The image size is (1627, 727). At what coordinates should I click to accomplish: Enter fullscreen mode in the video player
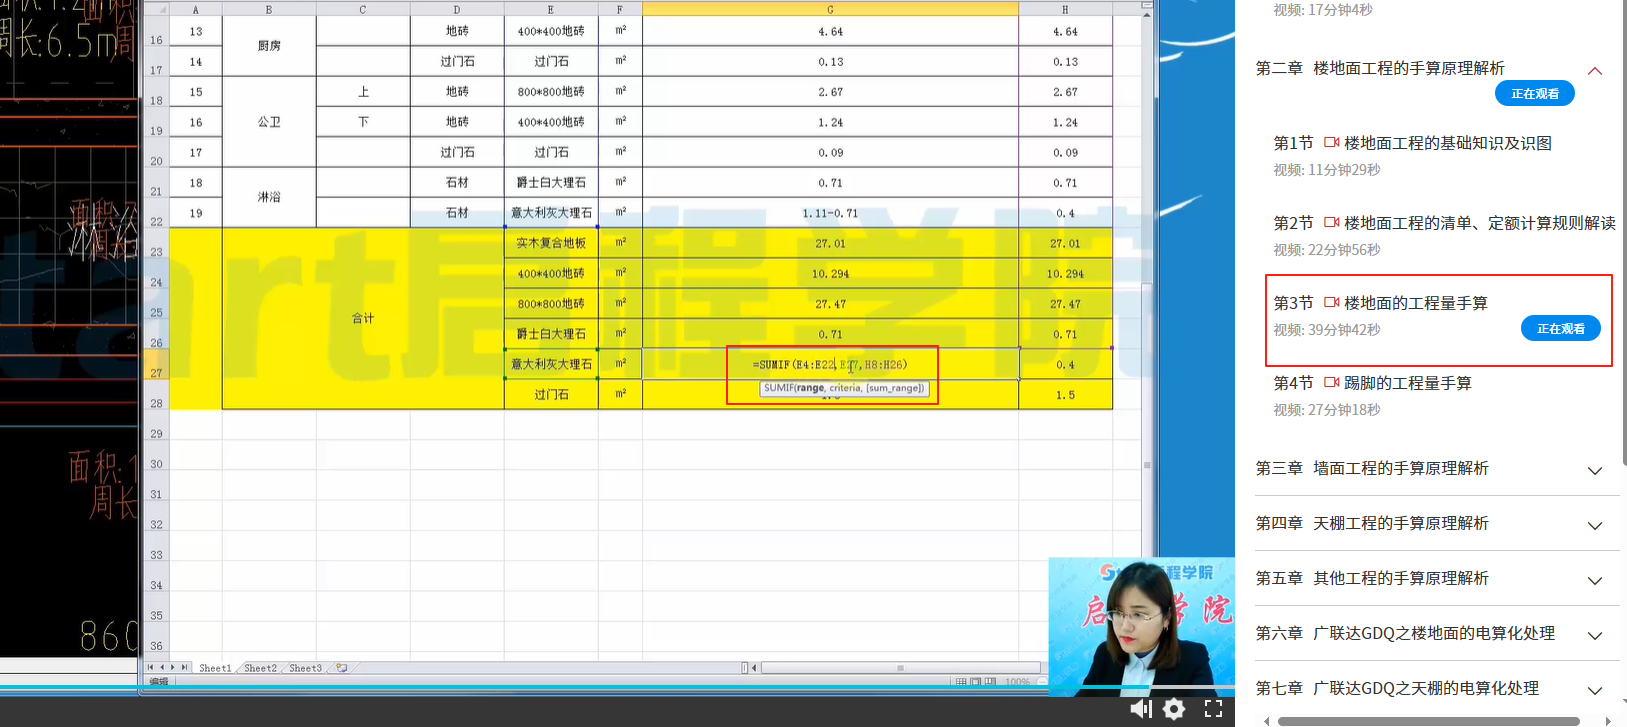tap(1213, 709)
